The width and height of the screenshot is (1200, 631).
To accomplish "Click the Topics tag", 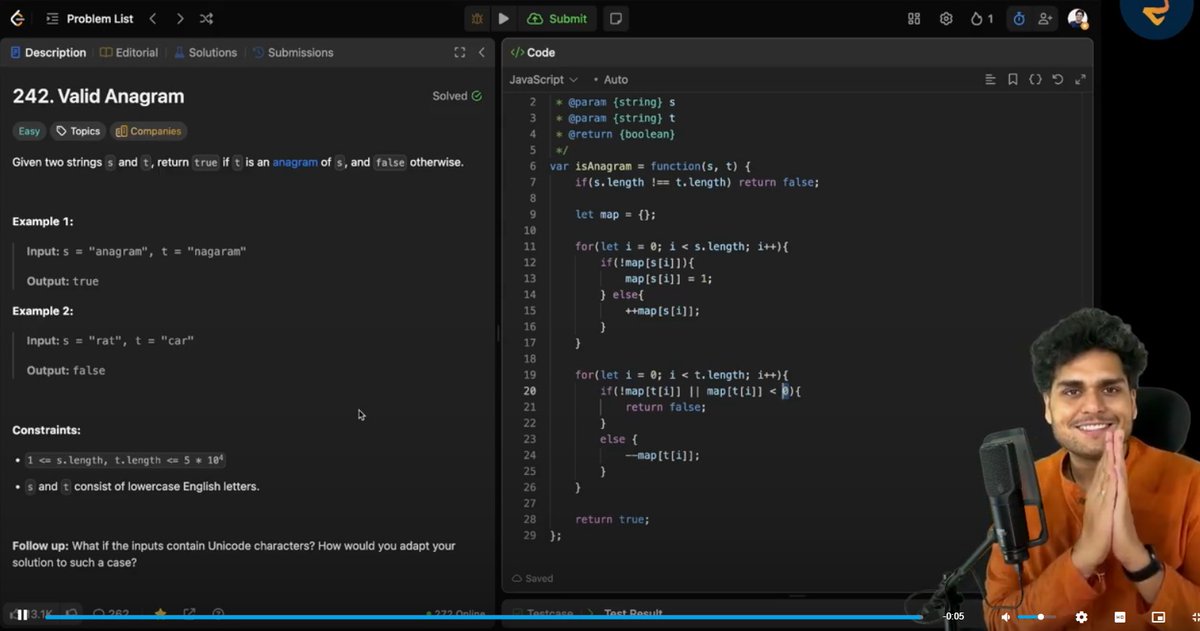I will pyautogui.click(x=78, y=131).
